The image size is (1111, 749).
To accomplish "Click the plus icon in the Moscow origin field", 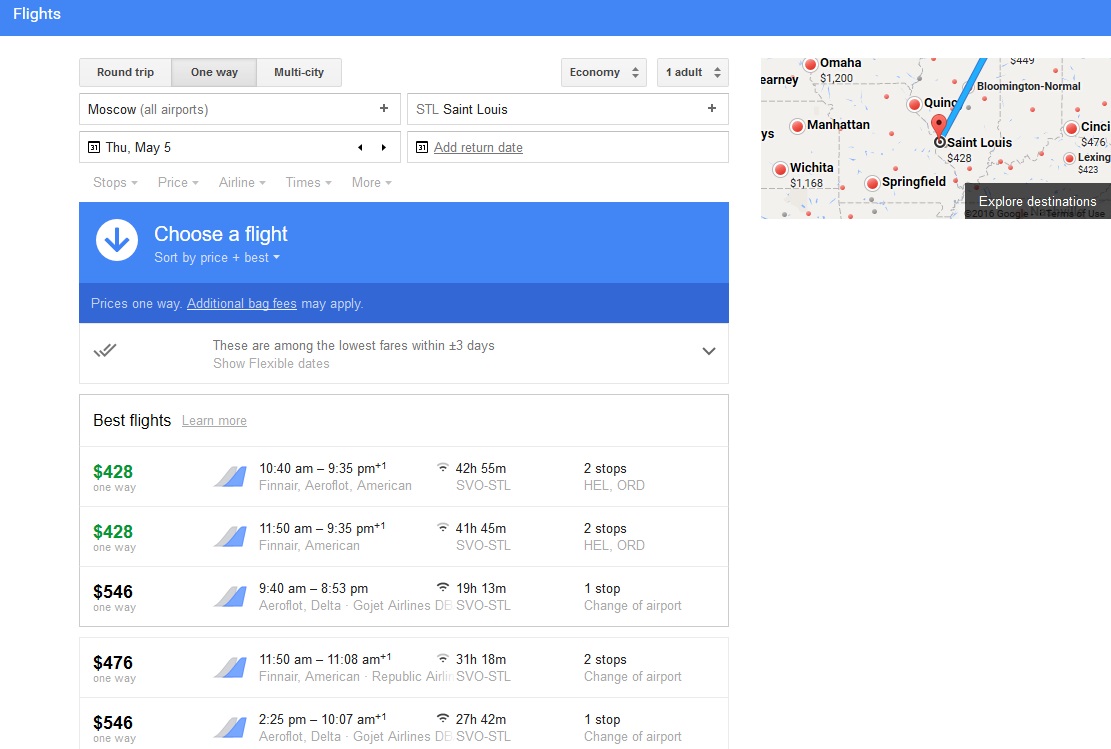I will coord(384,109).
